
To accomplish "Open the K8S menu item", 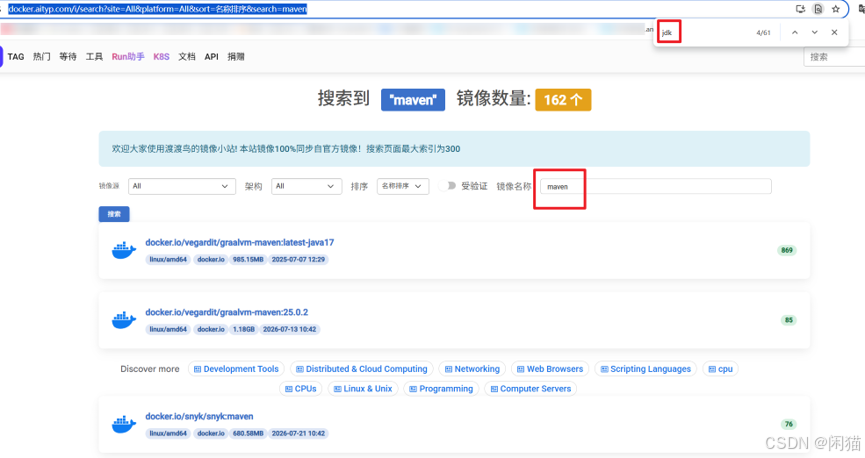I will tap(161, 57).
